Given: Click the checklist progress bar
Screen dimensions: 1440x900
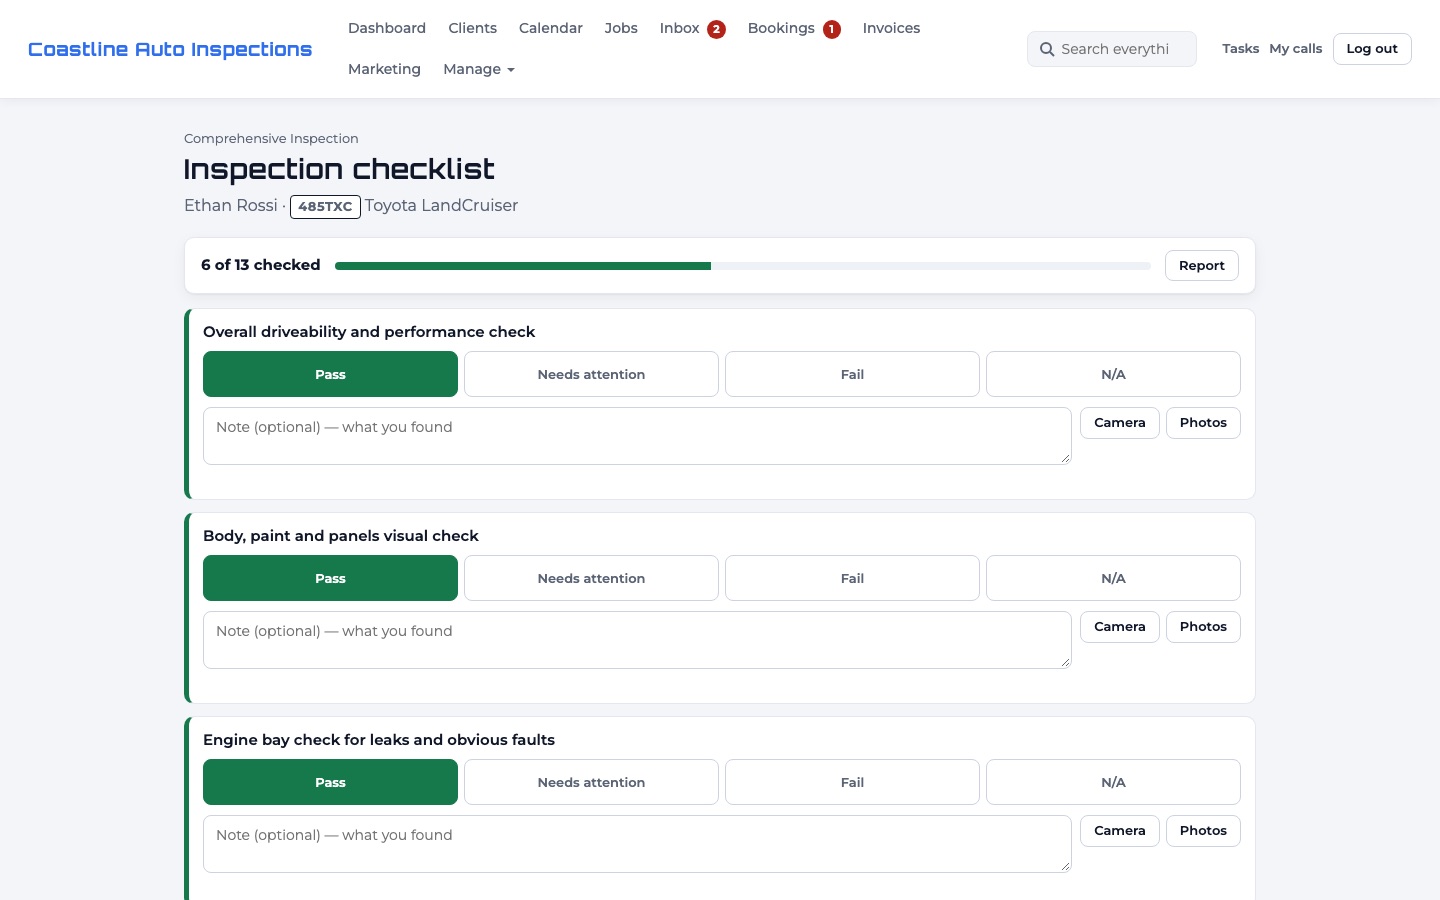Looking at the screenshot, I should (743, 266).
